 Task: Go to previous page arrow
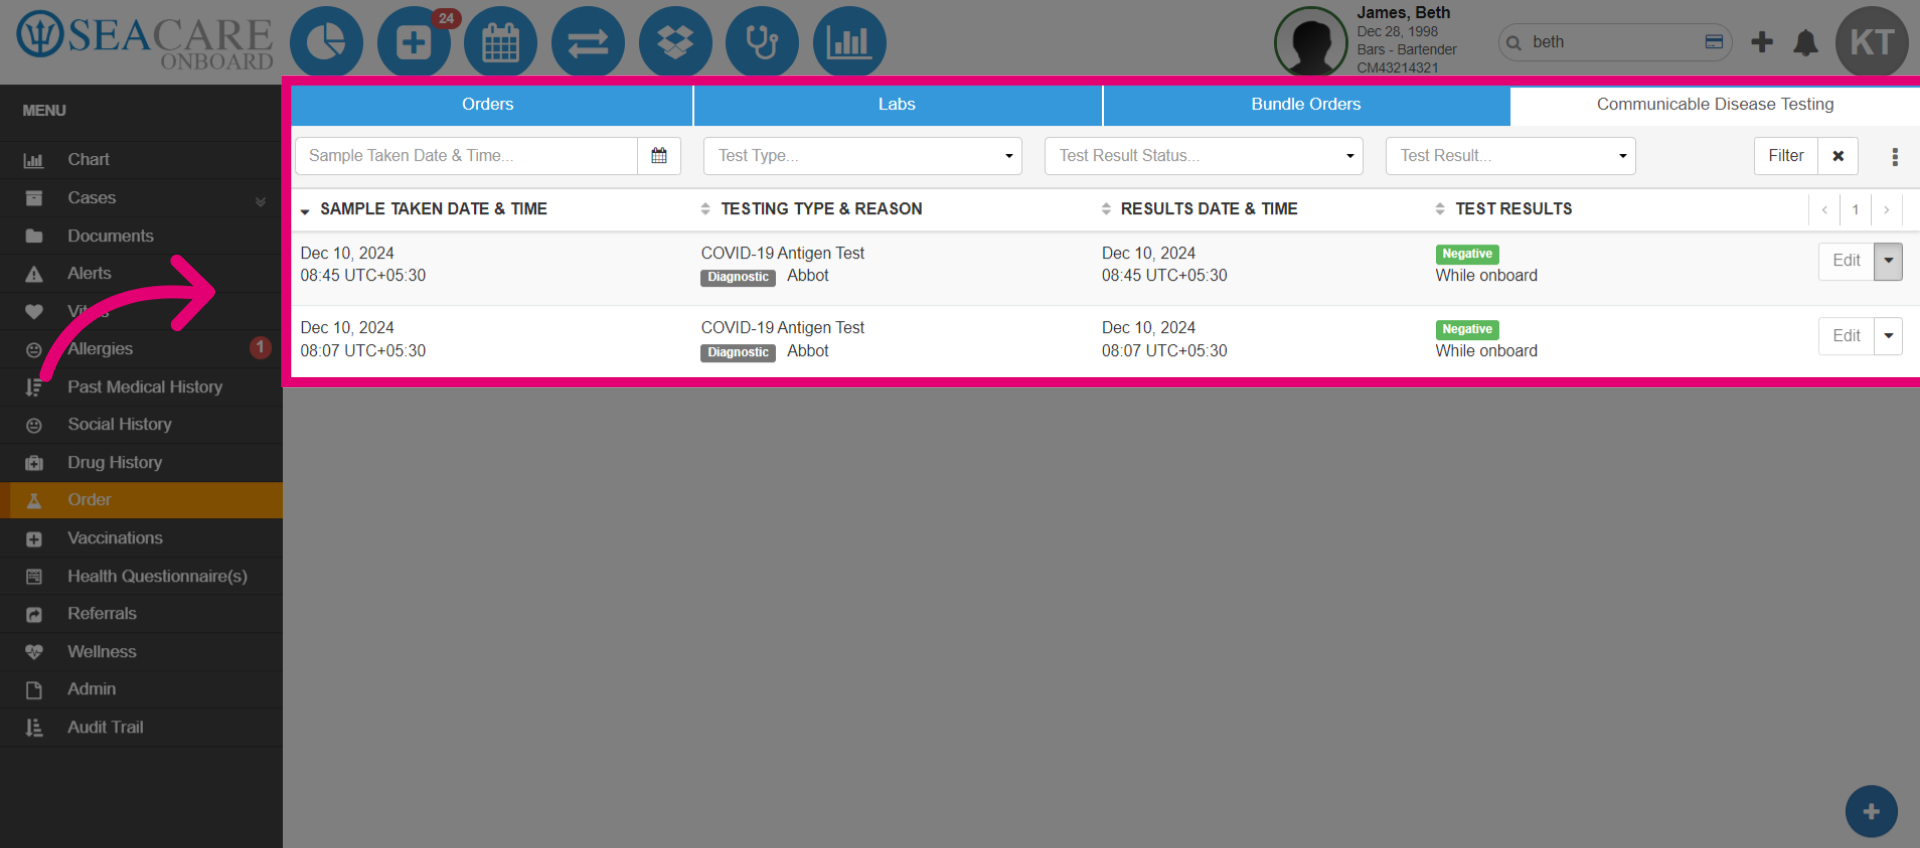click(1825, 210)
